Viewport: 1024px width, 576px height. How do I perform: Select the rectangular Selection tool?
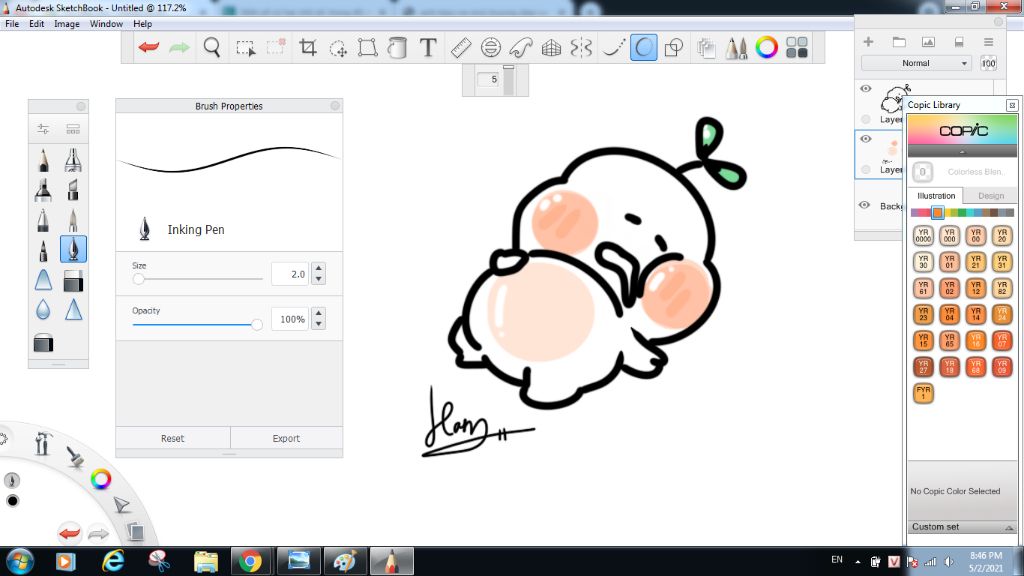[246, 48]
